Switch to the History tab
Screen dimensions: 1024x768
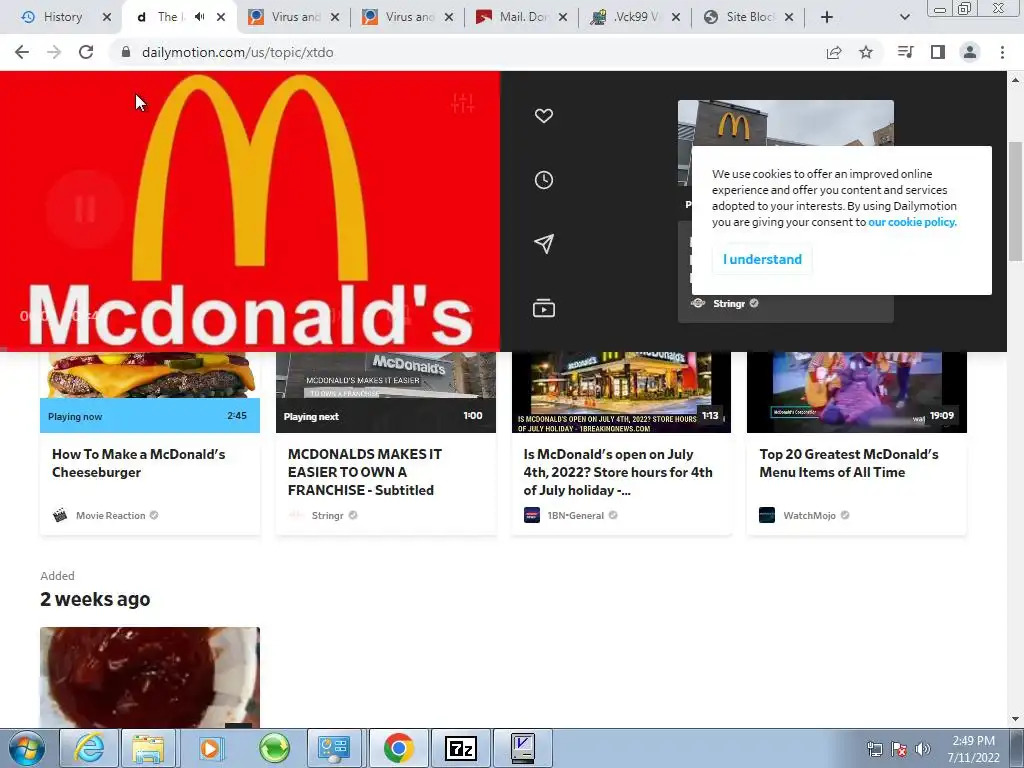pos(63,17)
